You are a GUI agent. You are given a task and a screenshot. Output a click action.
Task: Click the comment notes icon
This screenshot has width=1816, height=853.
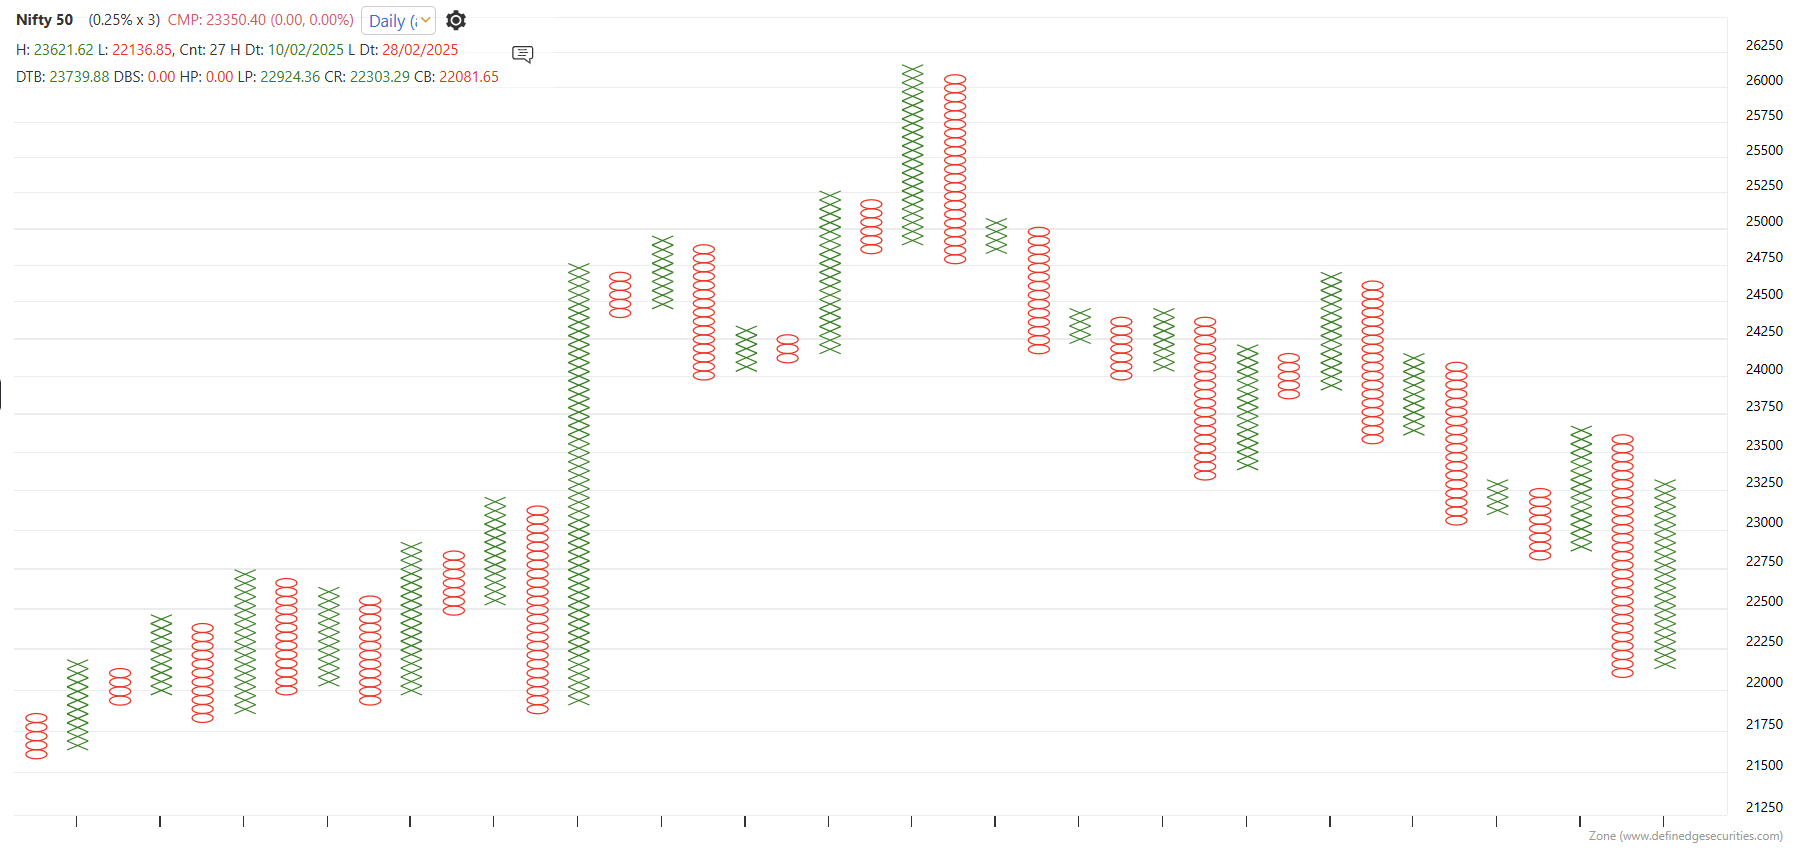[522, 54]
